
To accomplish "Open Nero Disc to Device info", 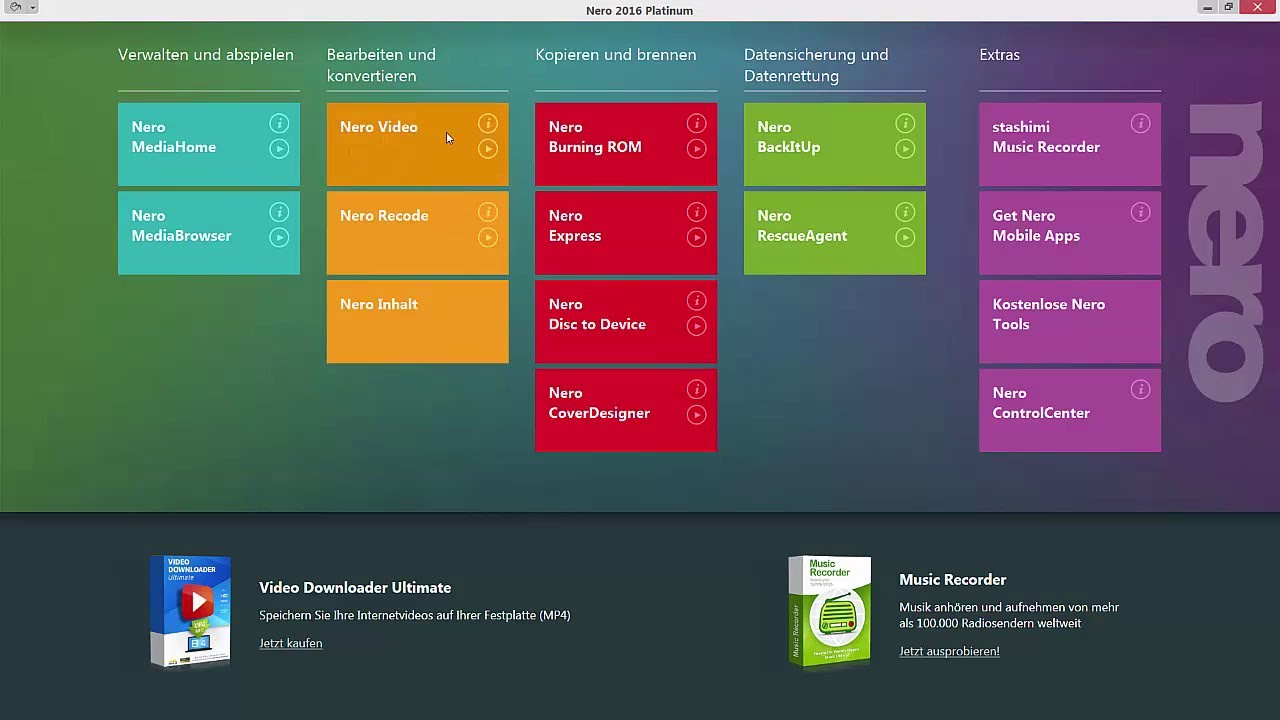I will coord(697,301).
